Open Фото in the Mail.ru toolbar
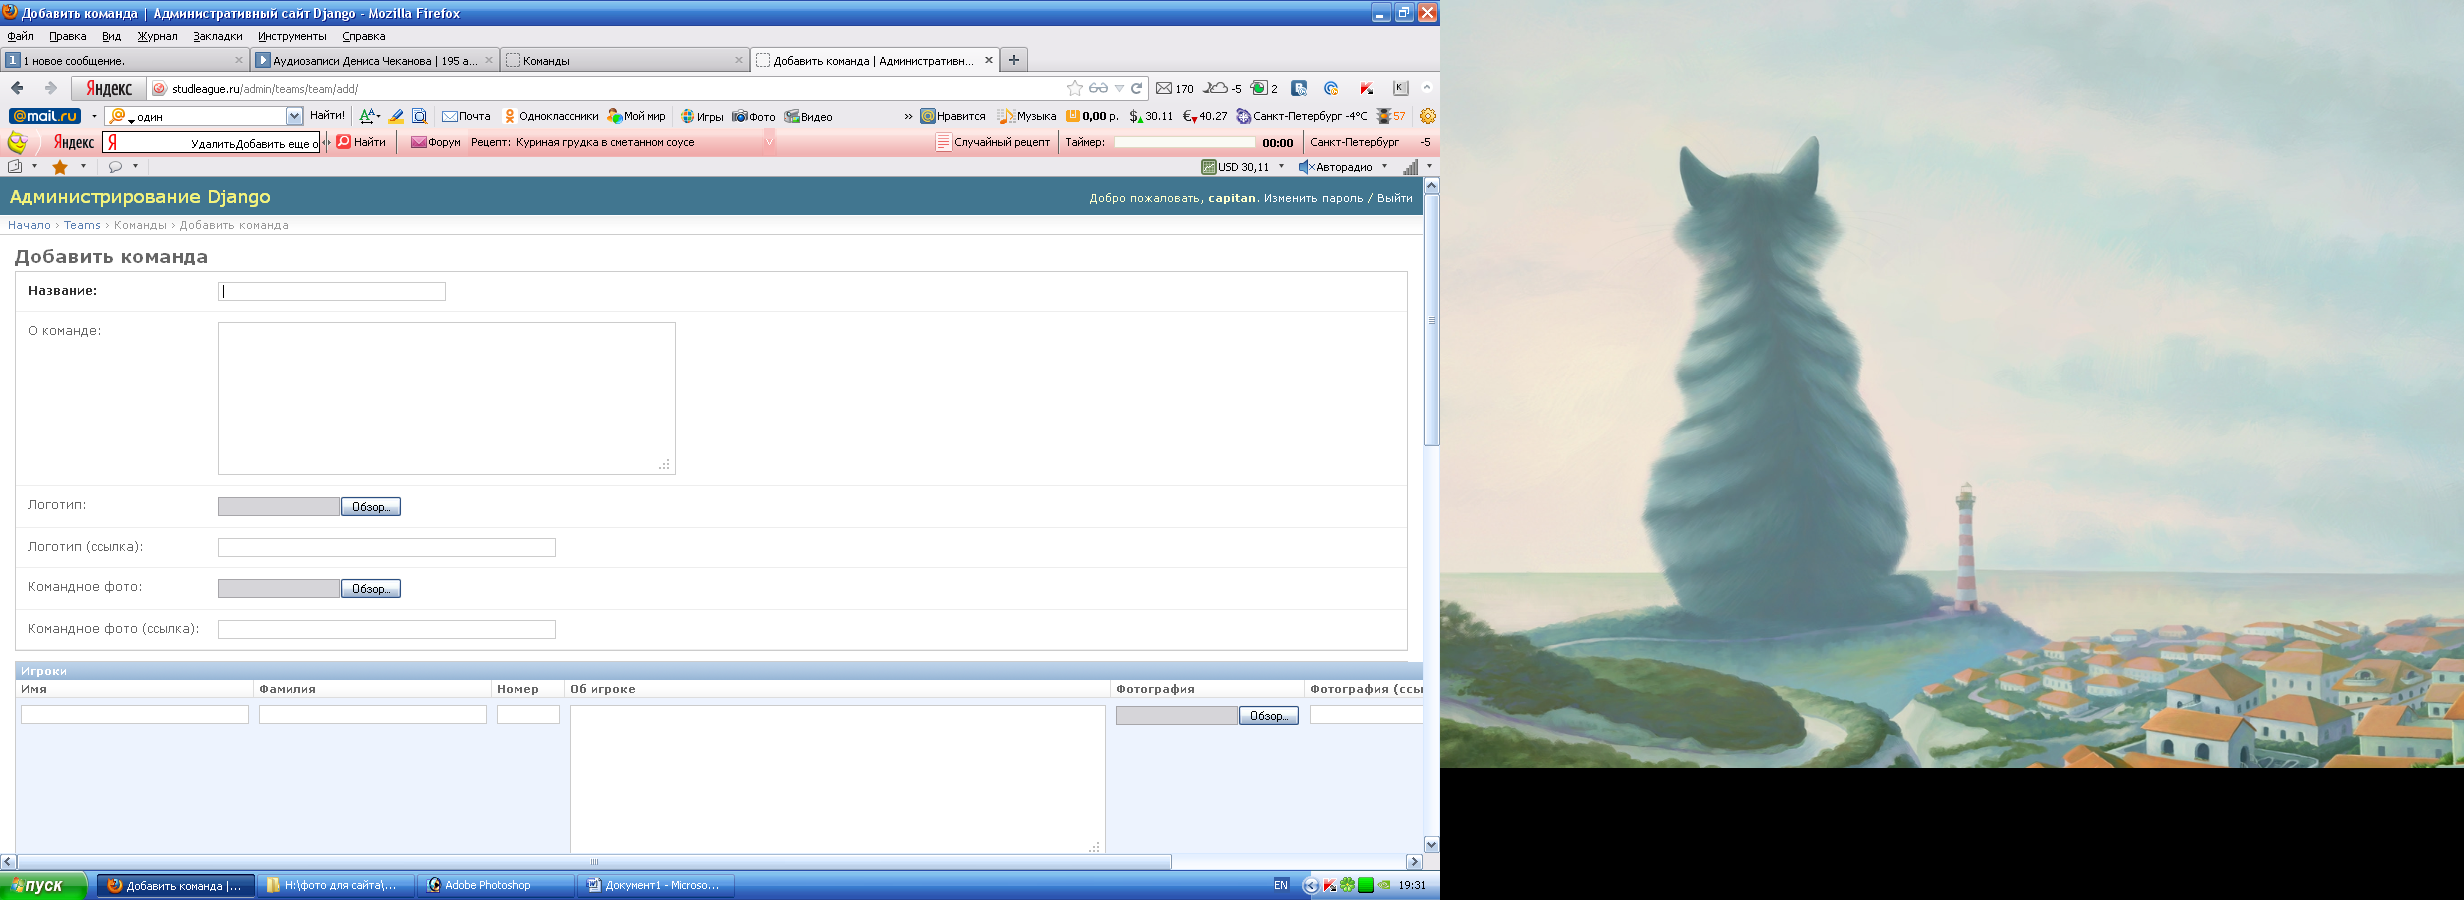Image resolution: width=2464 pixels, height=900 pixels. pos(754,116)
